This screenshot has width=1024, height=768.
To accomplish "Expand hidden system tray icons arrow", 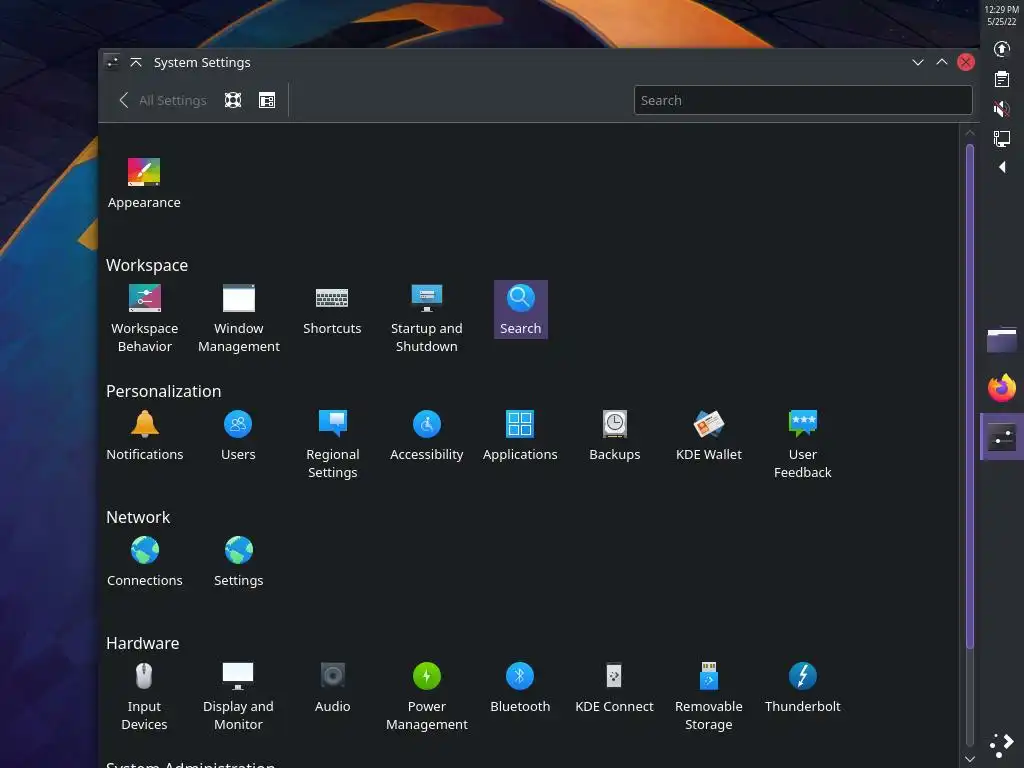I will click(x=1002, y=167).
